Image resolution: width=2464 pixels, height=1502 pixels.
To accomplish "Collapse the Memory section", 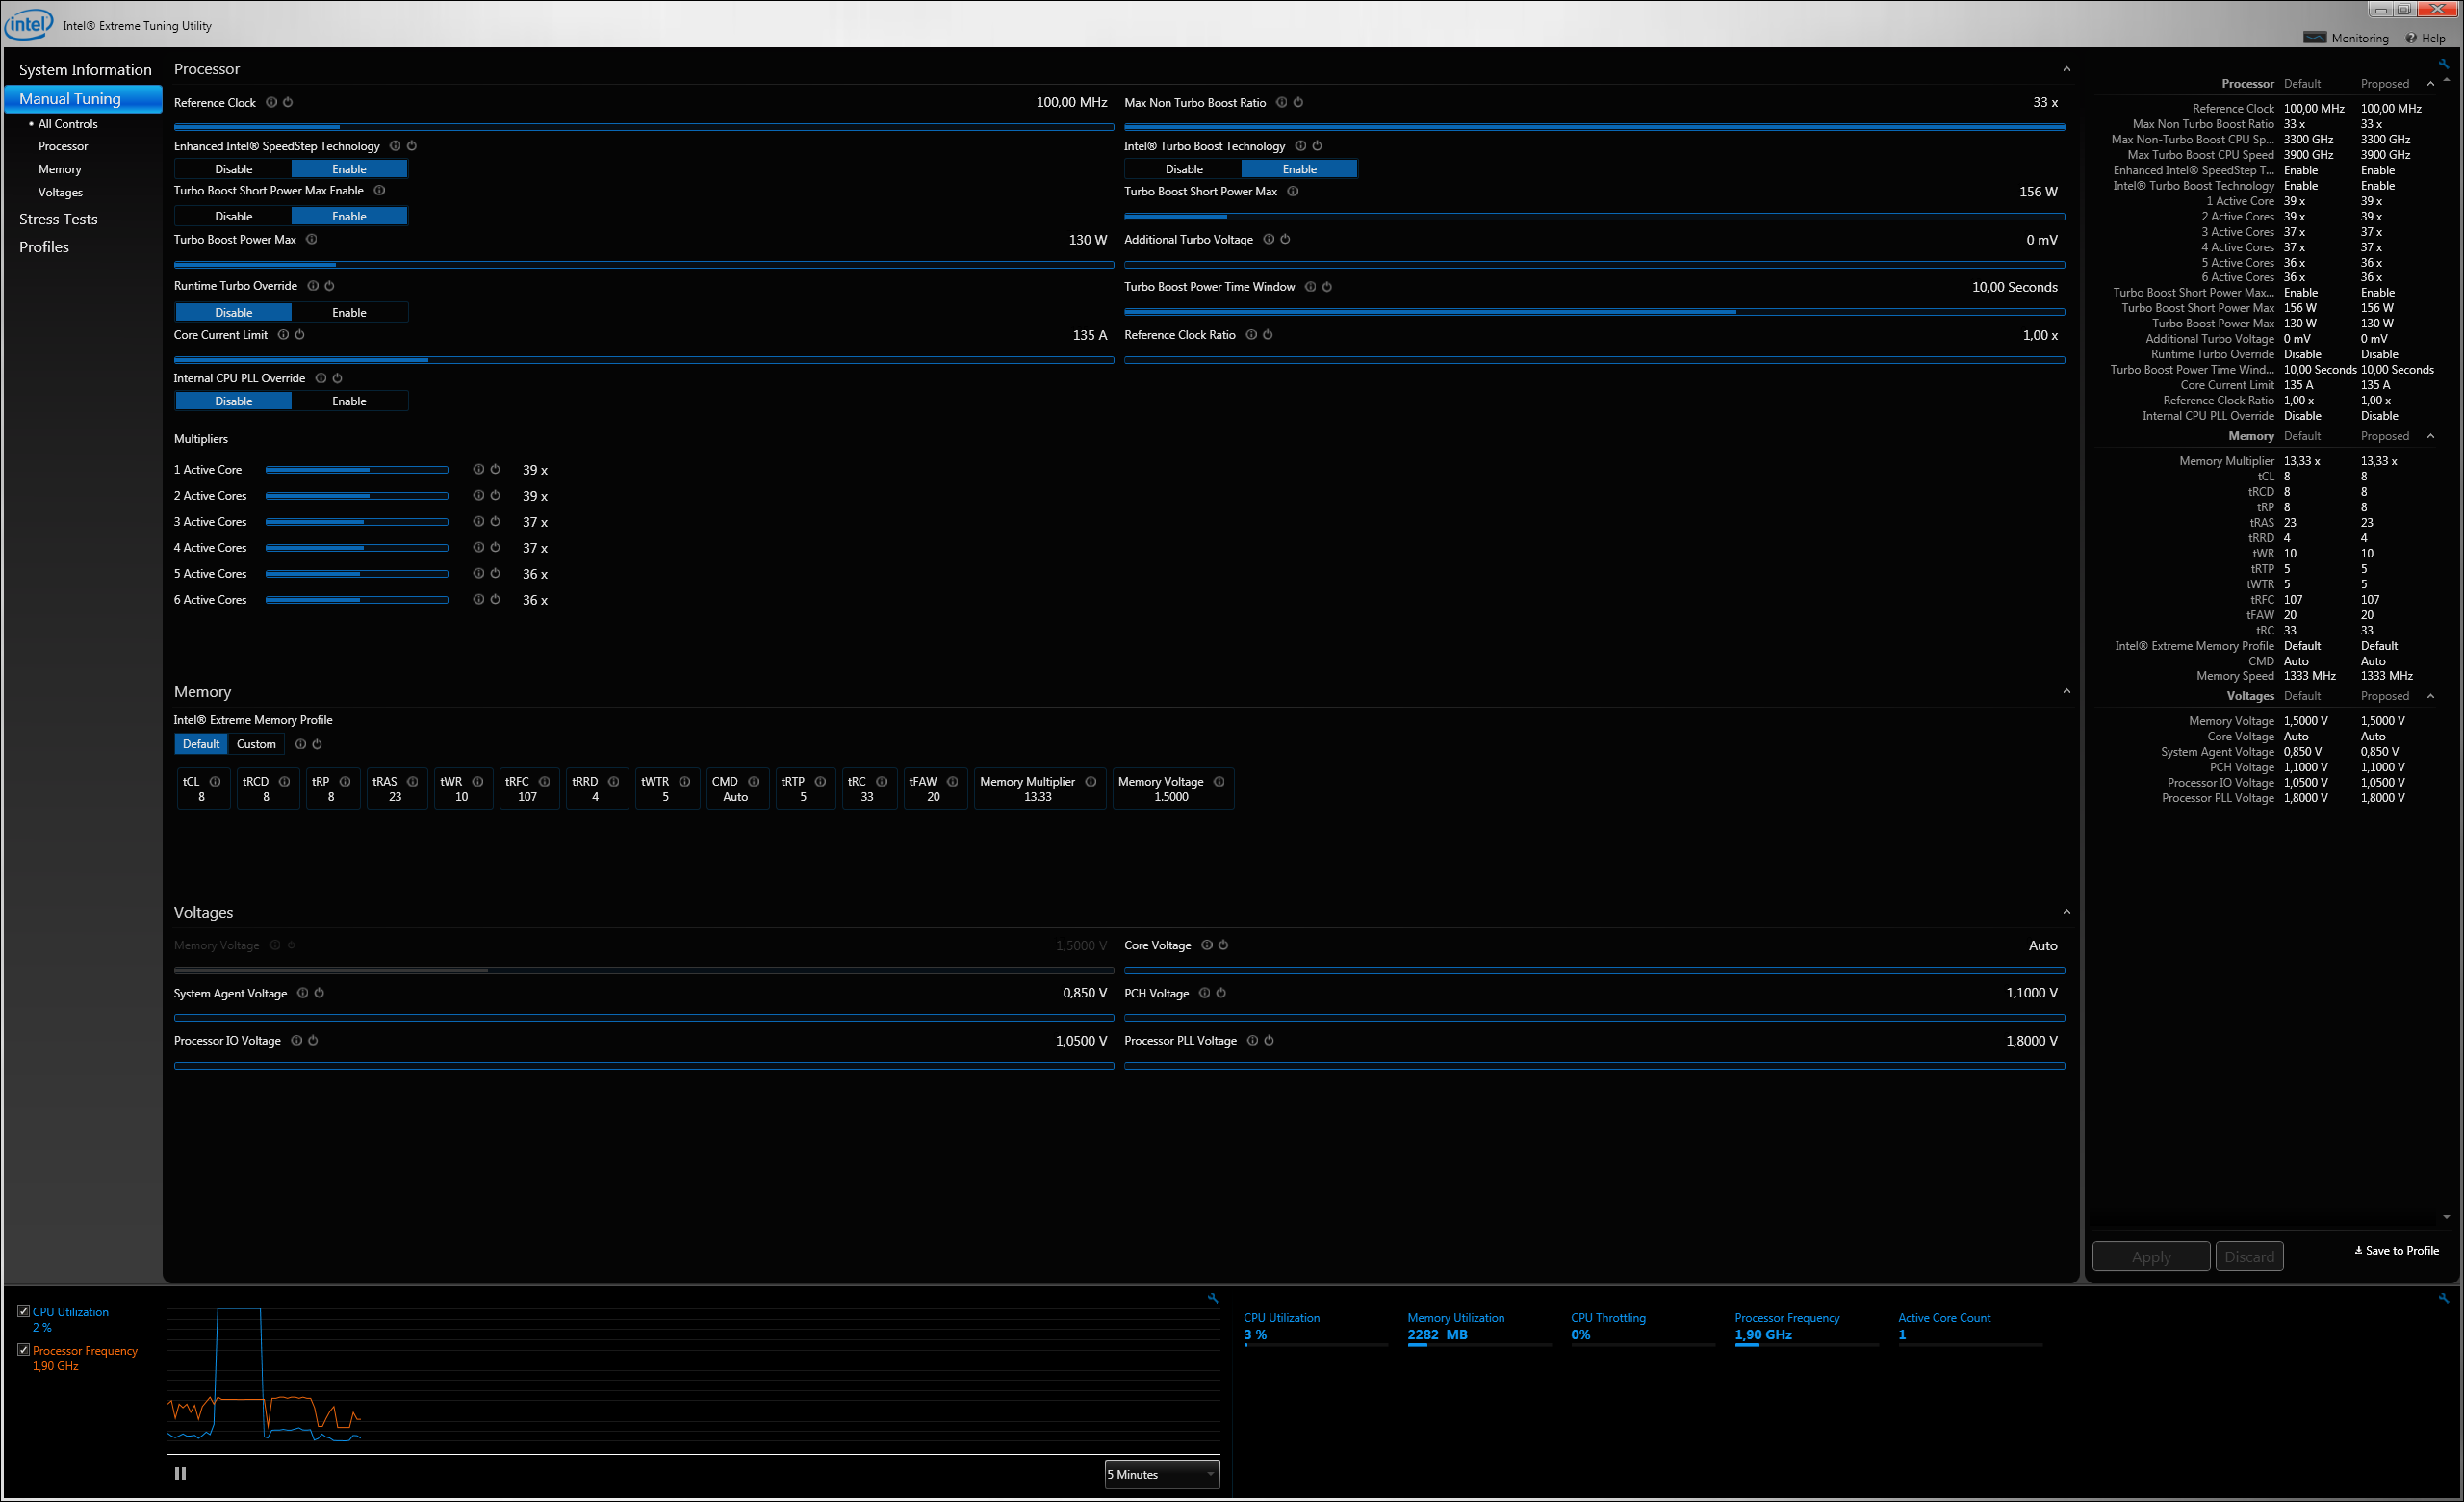I will (2066, 691).
